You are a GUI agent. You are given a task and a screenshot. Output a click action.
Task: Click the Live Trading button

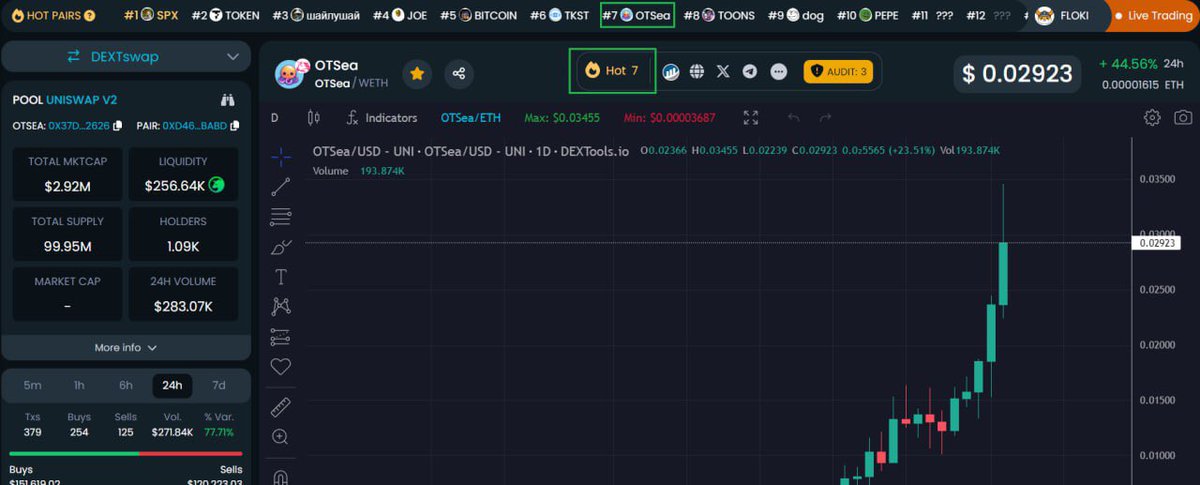[1152, 16]
